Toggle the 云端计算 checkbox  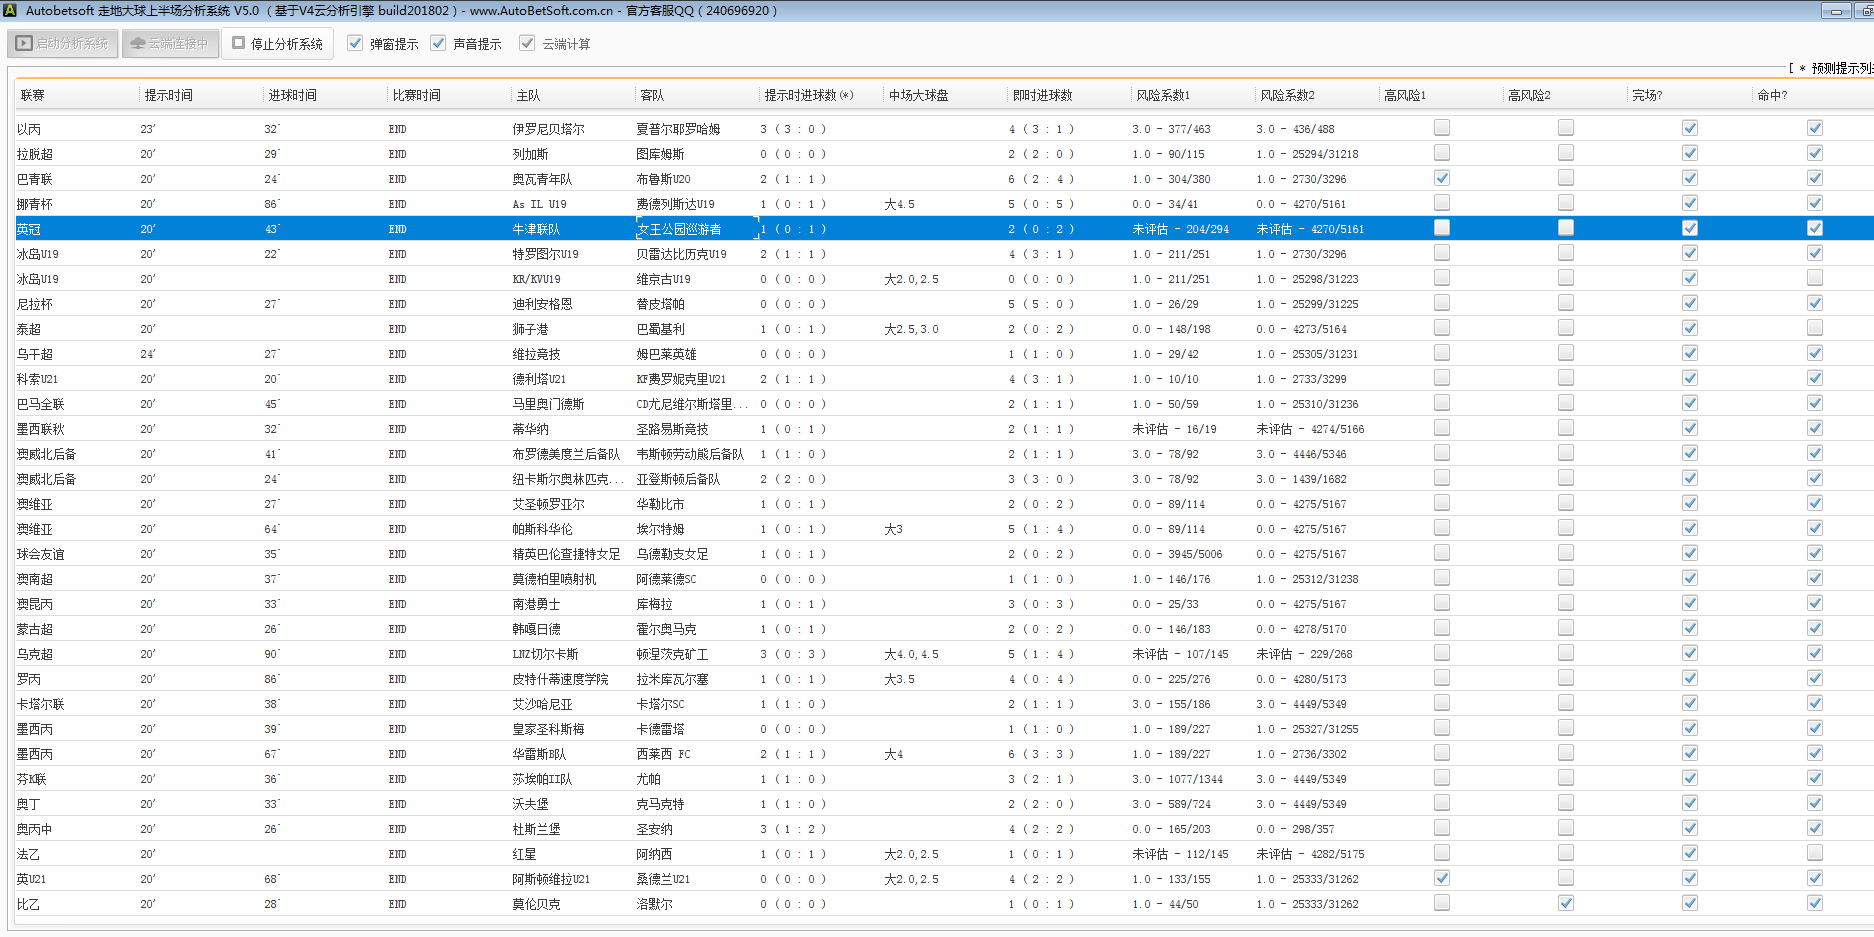coord(527,44)
